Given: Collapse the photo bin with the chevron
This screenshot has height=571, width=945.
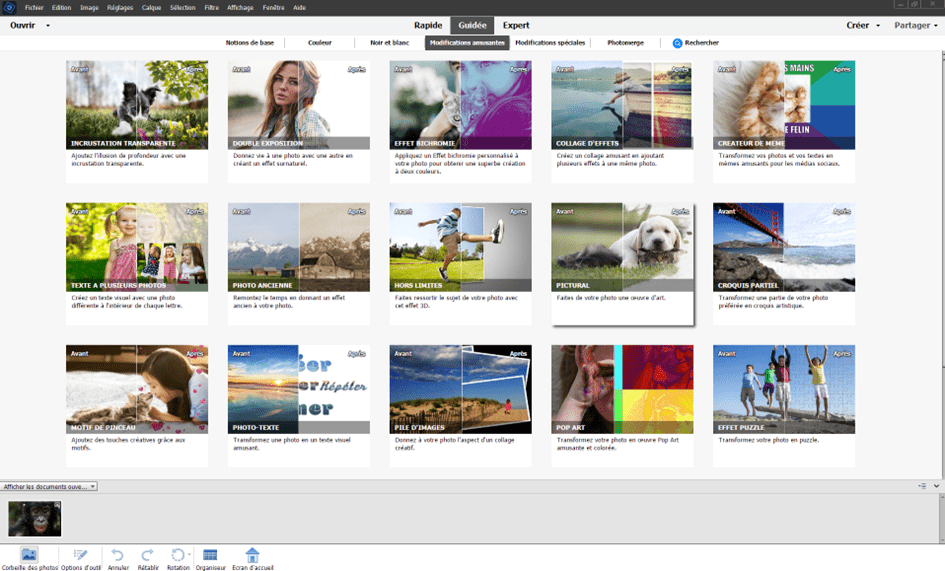Looking at the screenshot, I should pos(936,485).
